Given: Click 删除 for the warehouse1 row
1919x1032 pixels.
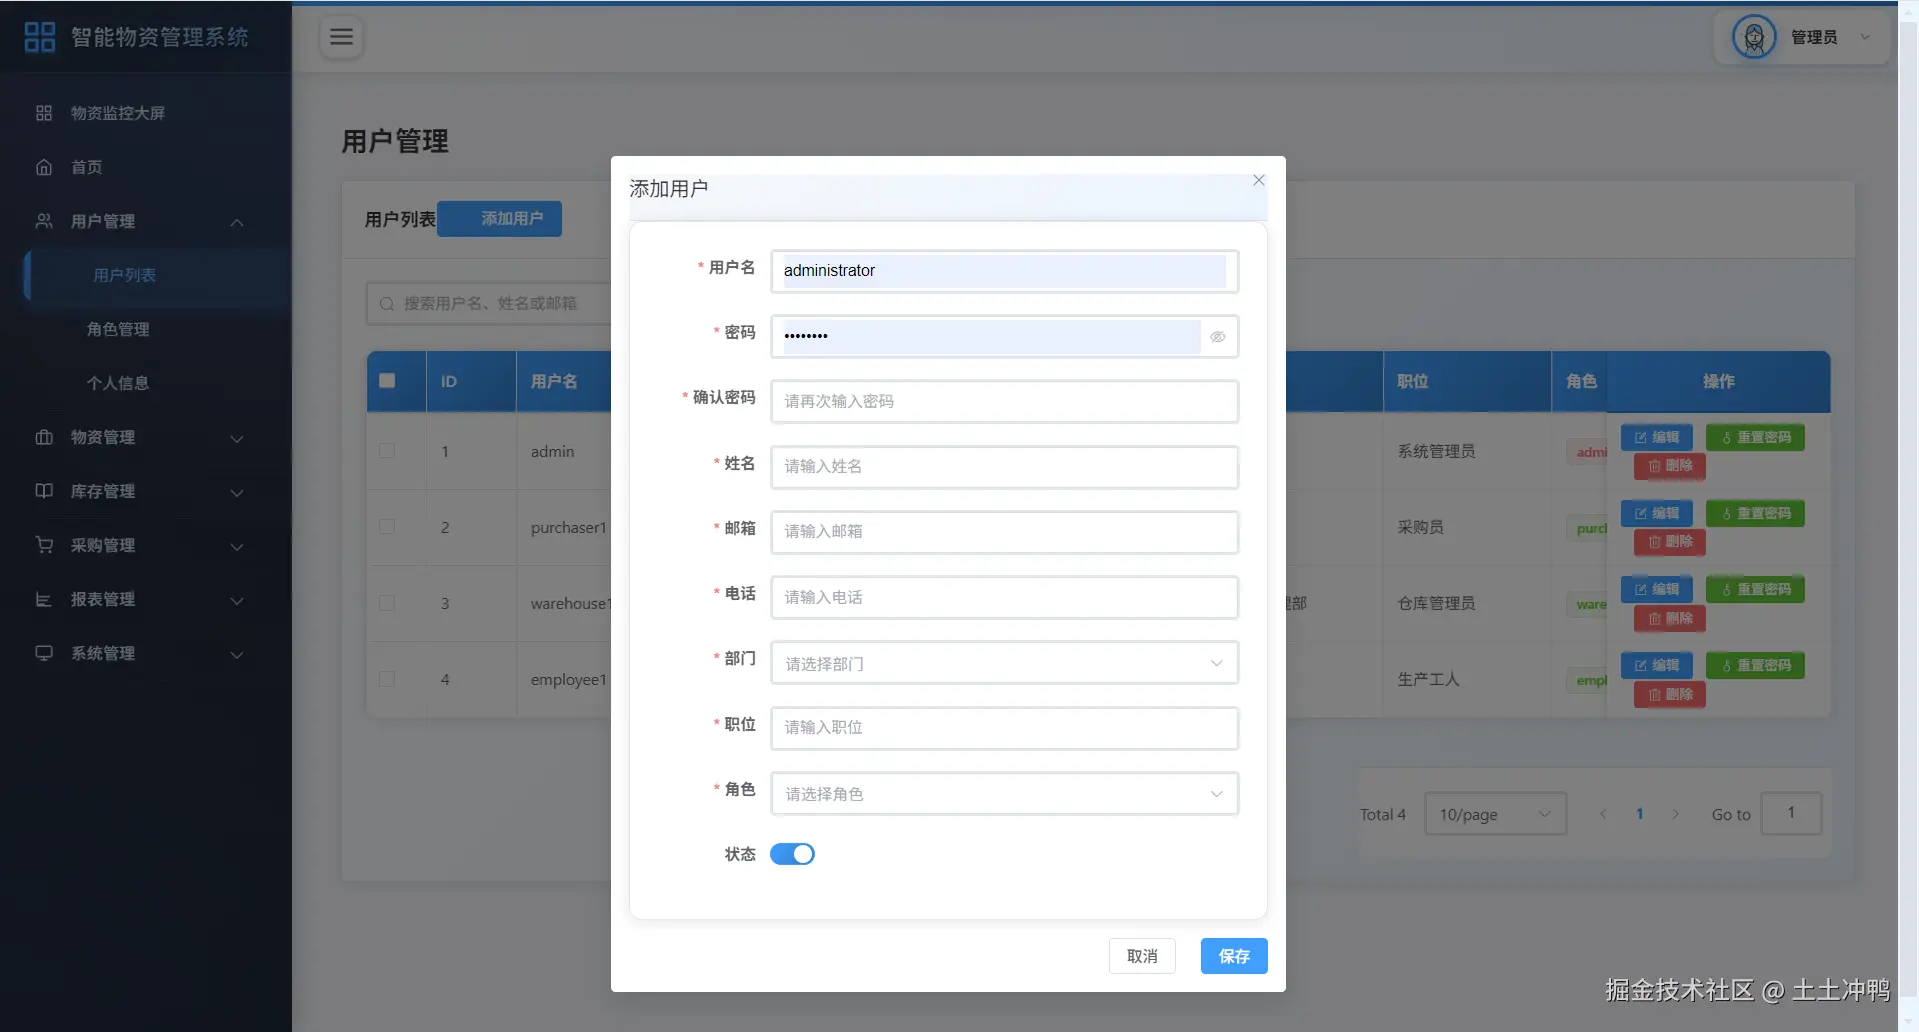Looking at the screenshot, I should (x=1670, y=618).
